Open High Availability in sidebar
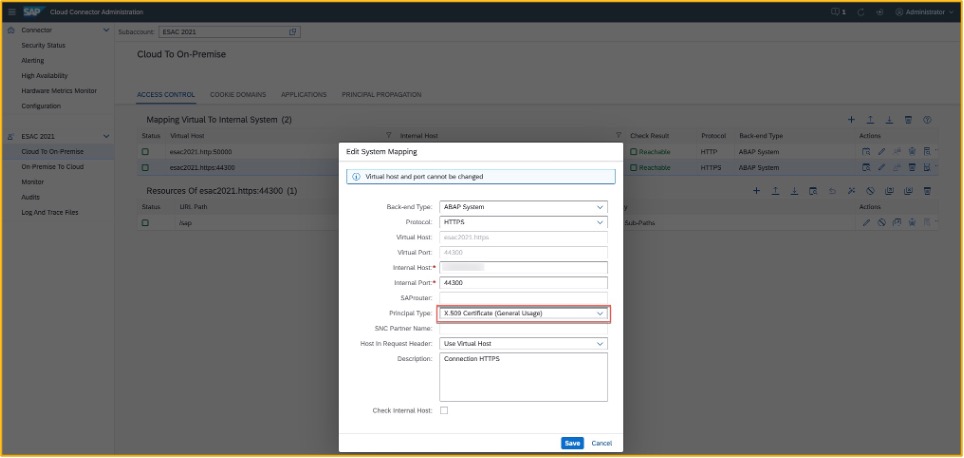964x458 pixels. tap(44, 76)
